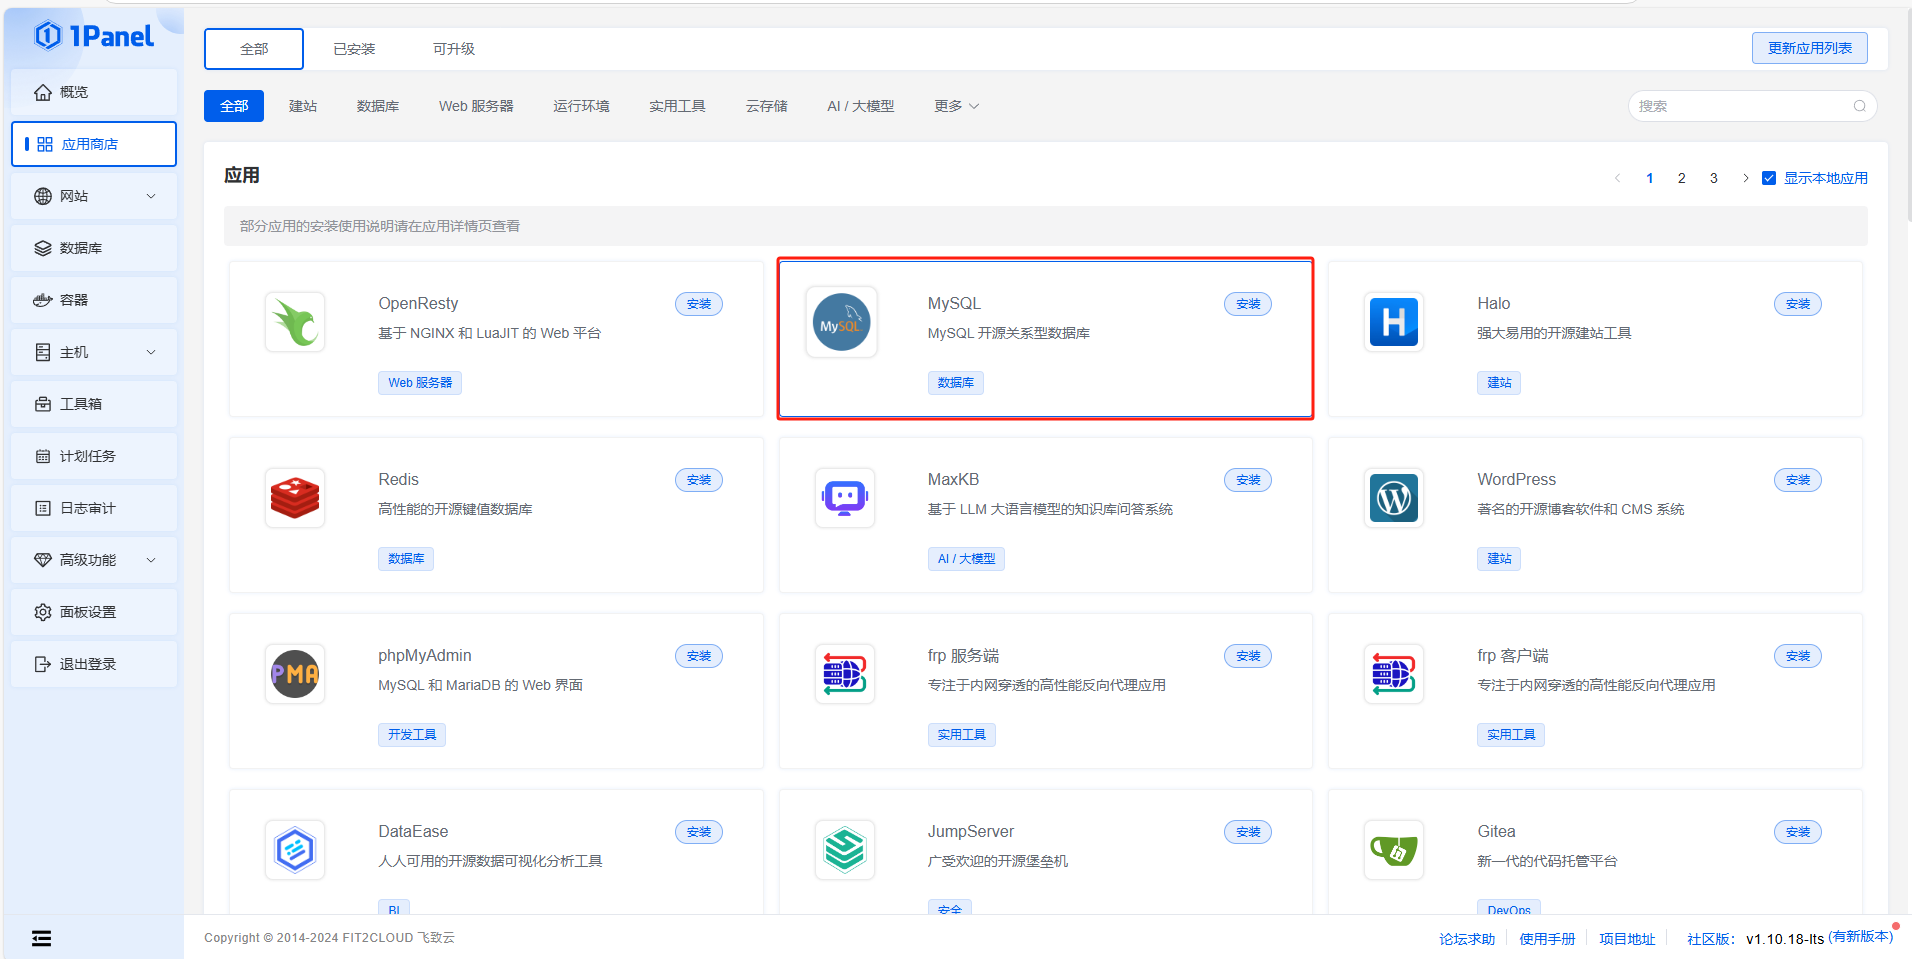
Task: Open the 更多 category dropdown
Action: pyautogui.click(x=956, y=106)
